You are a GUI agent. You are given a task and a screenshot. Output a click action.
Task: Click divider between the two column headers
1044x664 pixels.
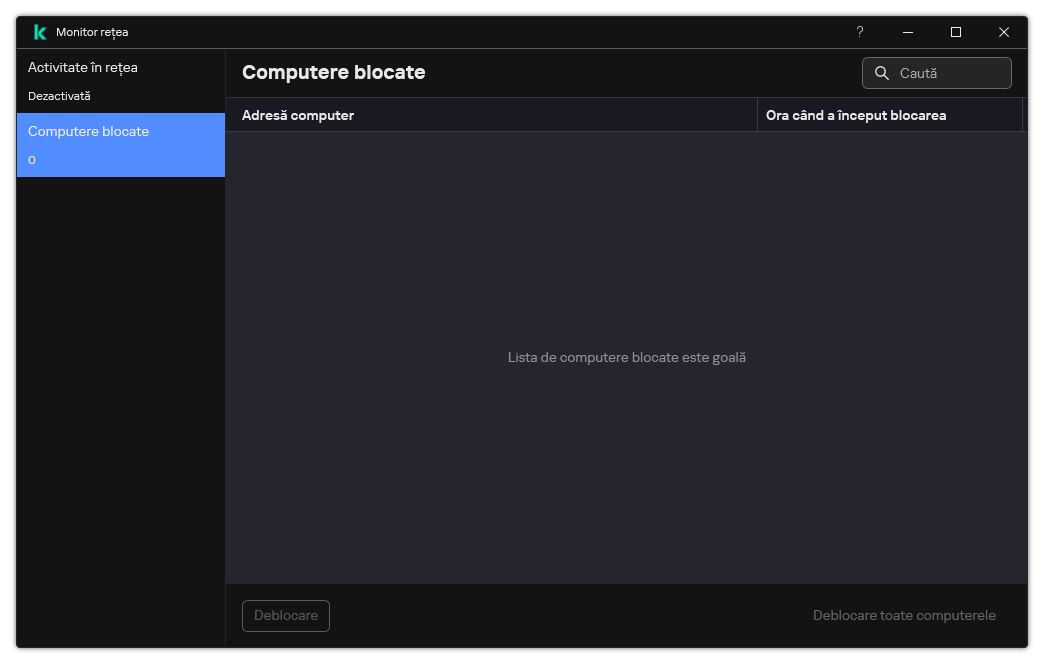coord(757,115)
